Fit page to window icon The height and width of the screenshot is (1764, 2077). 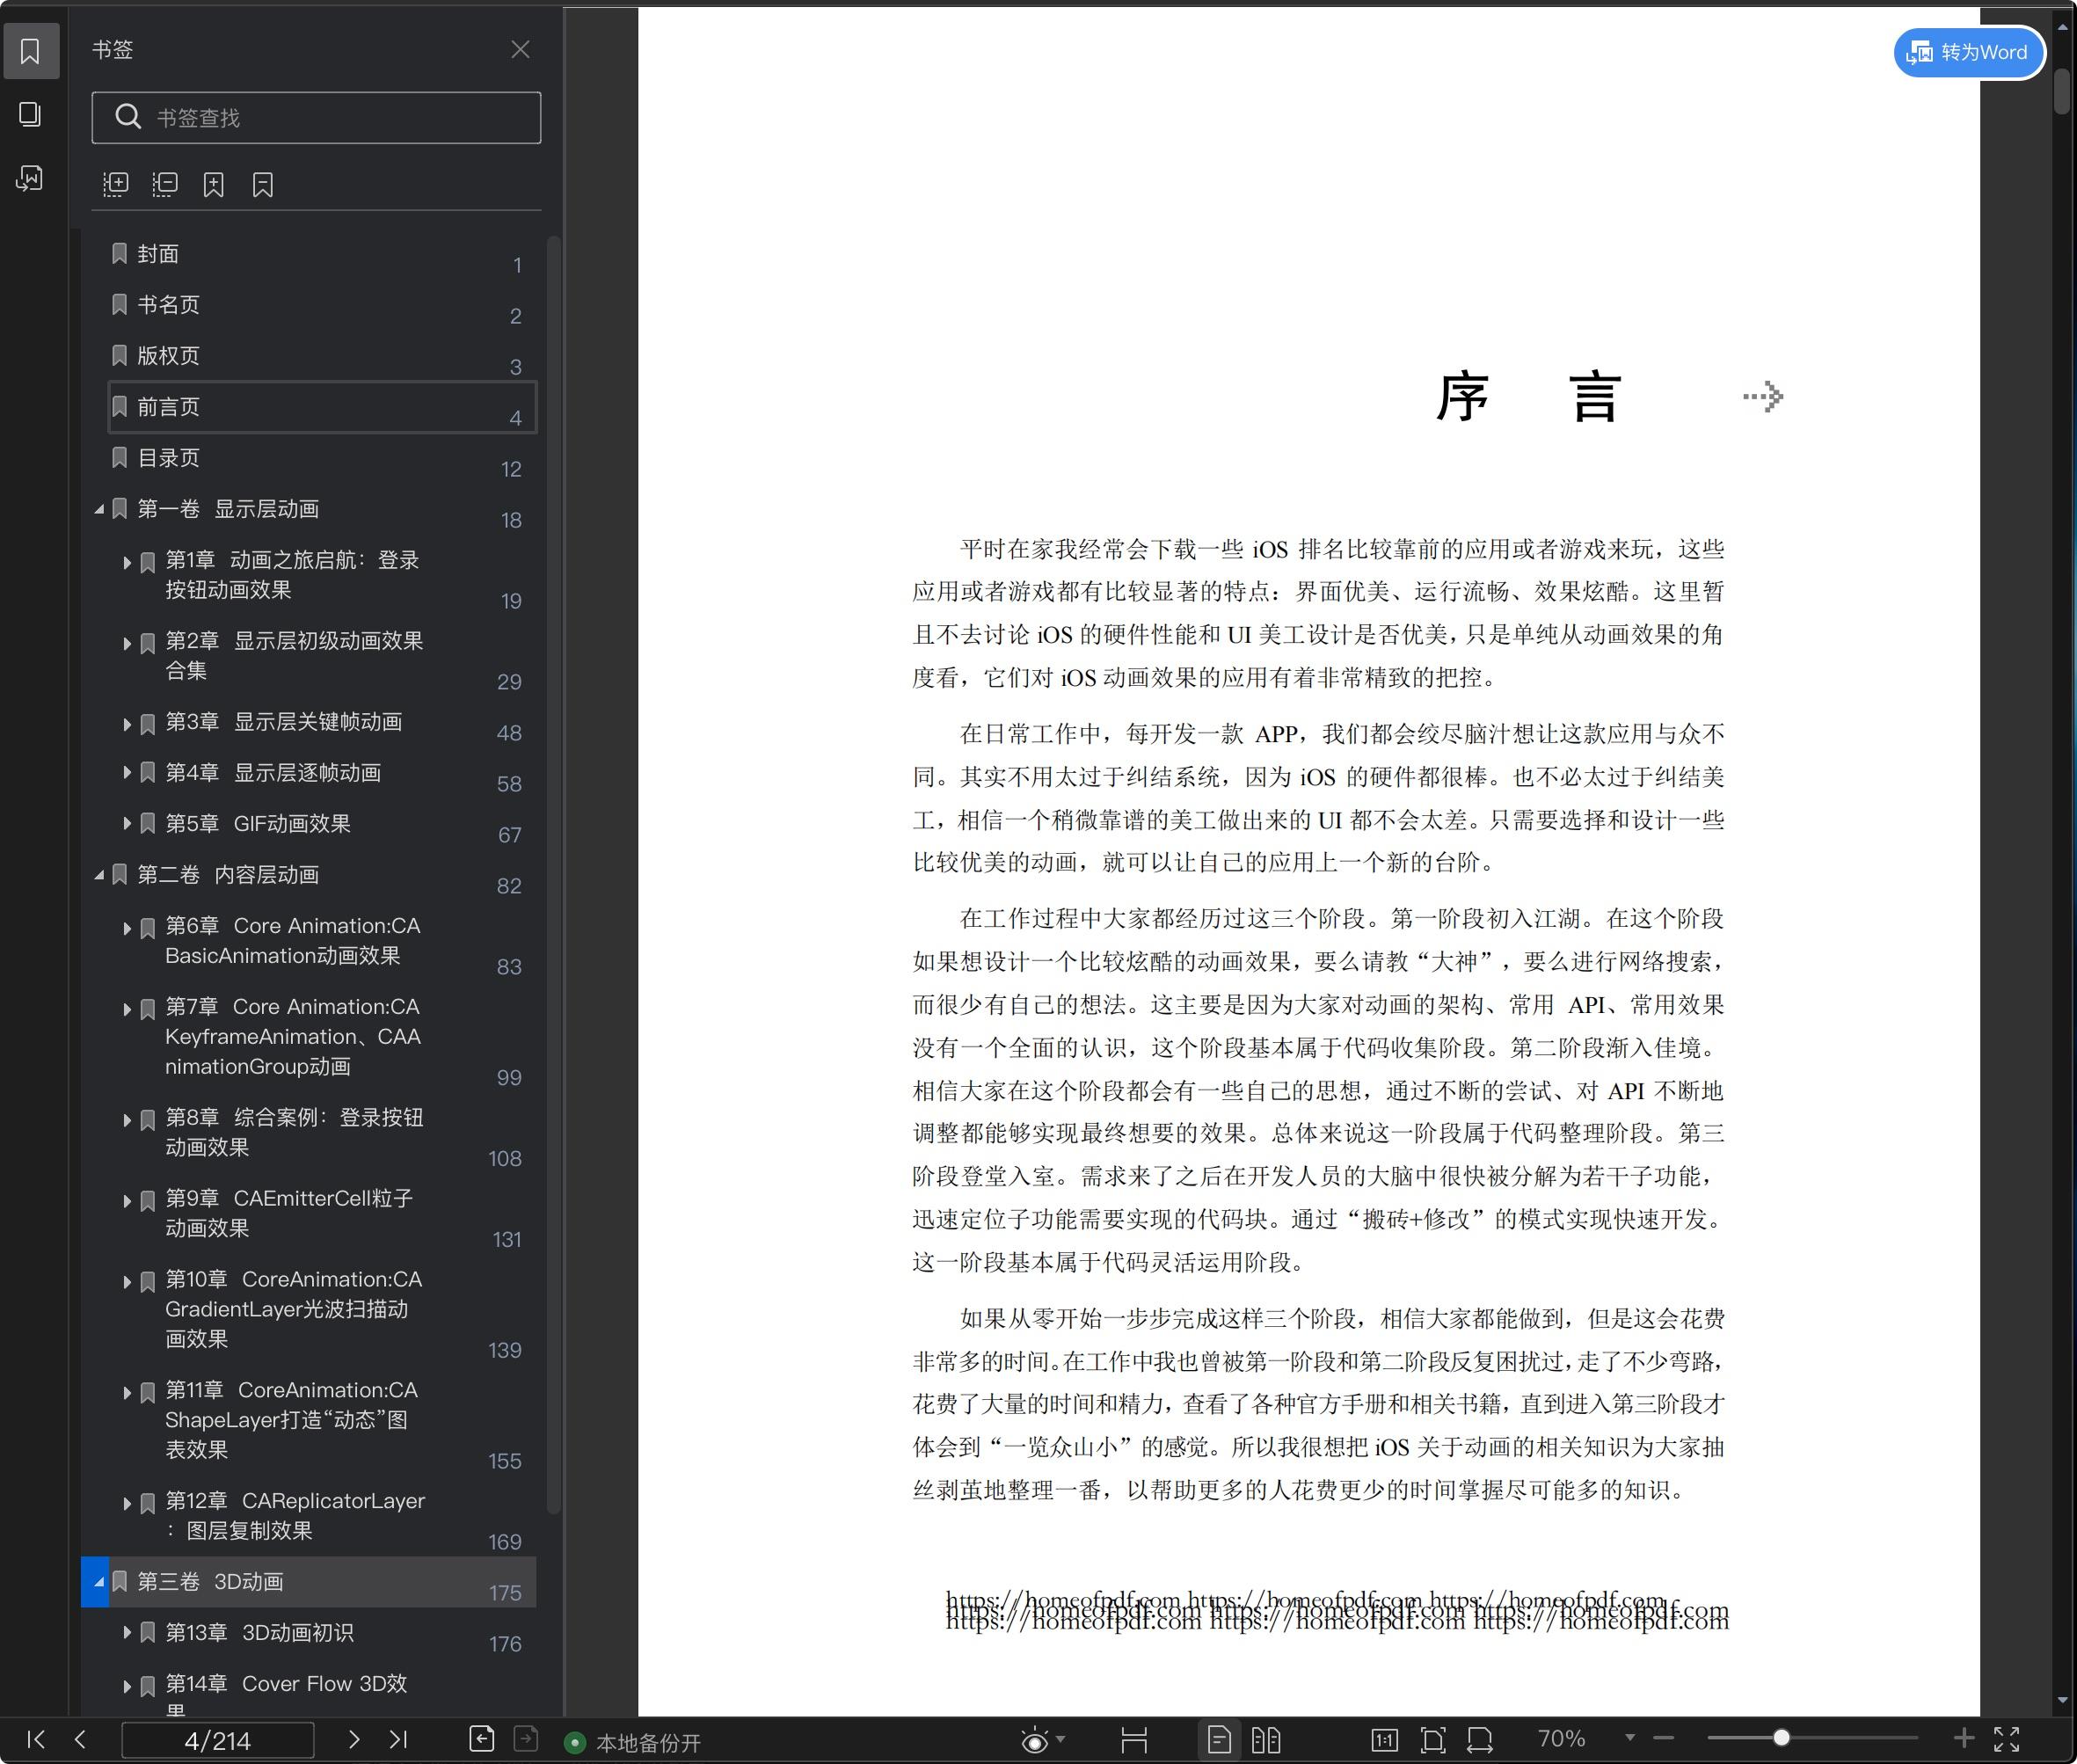[x=1433, y=1740]
